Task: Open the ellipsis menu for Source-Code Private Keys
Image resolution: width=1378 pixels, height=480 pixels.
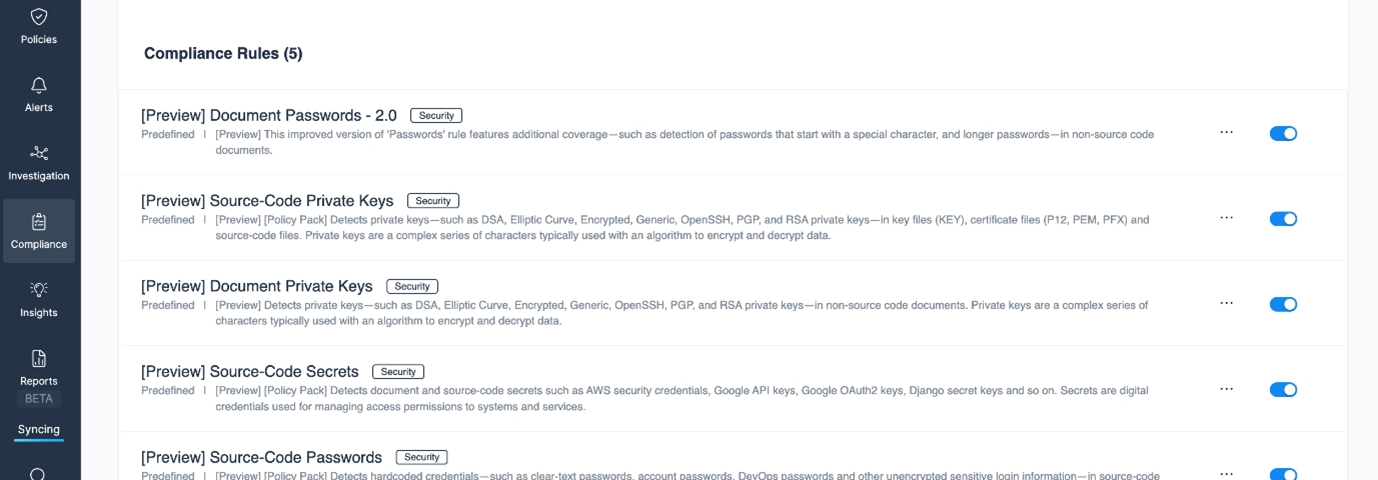Action: click(1226, 218)
